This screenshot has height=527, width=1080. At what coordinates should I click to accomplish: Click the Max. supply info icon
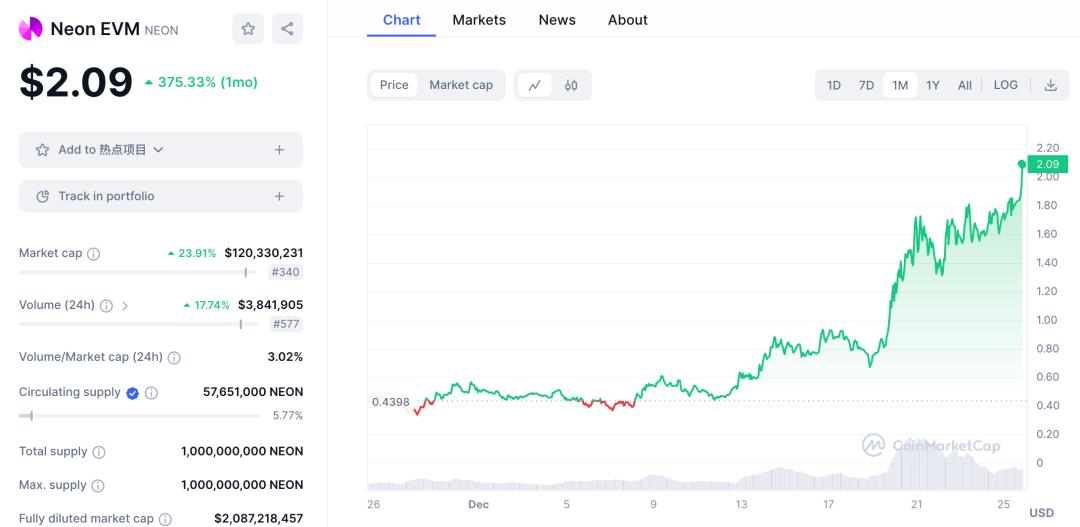[x=98, y=486]
